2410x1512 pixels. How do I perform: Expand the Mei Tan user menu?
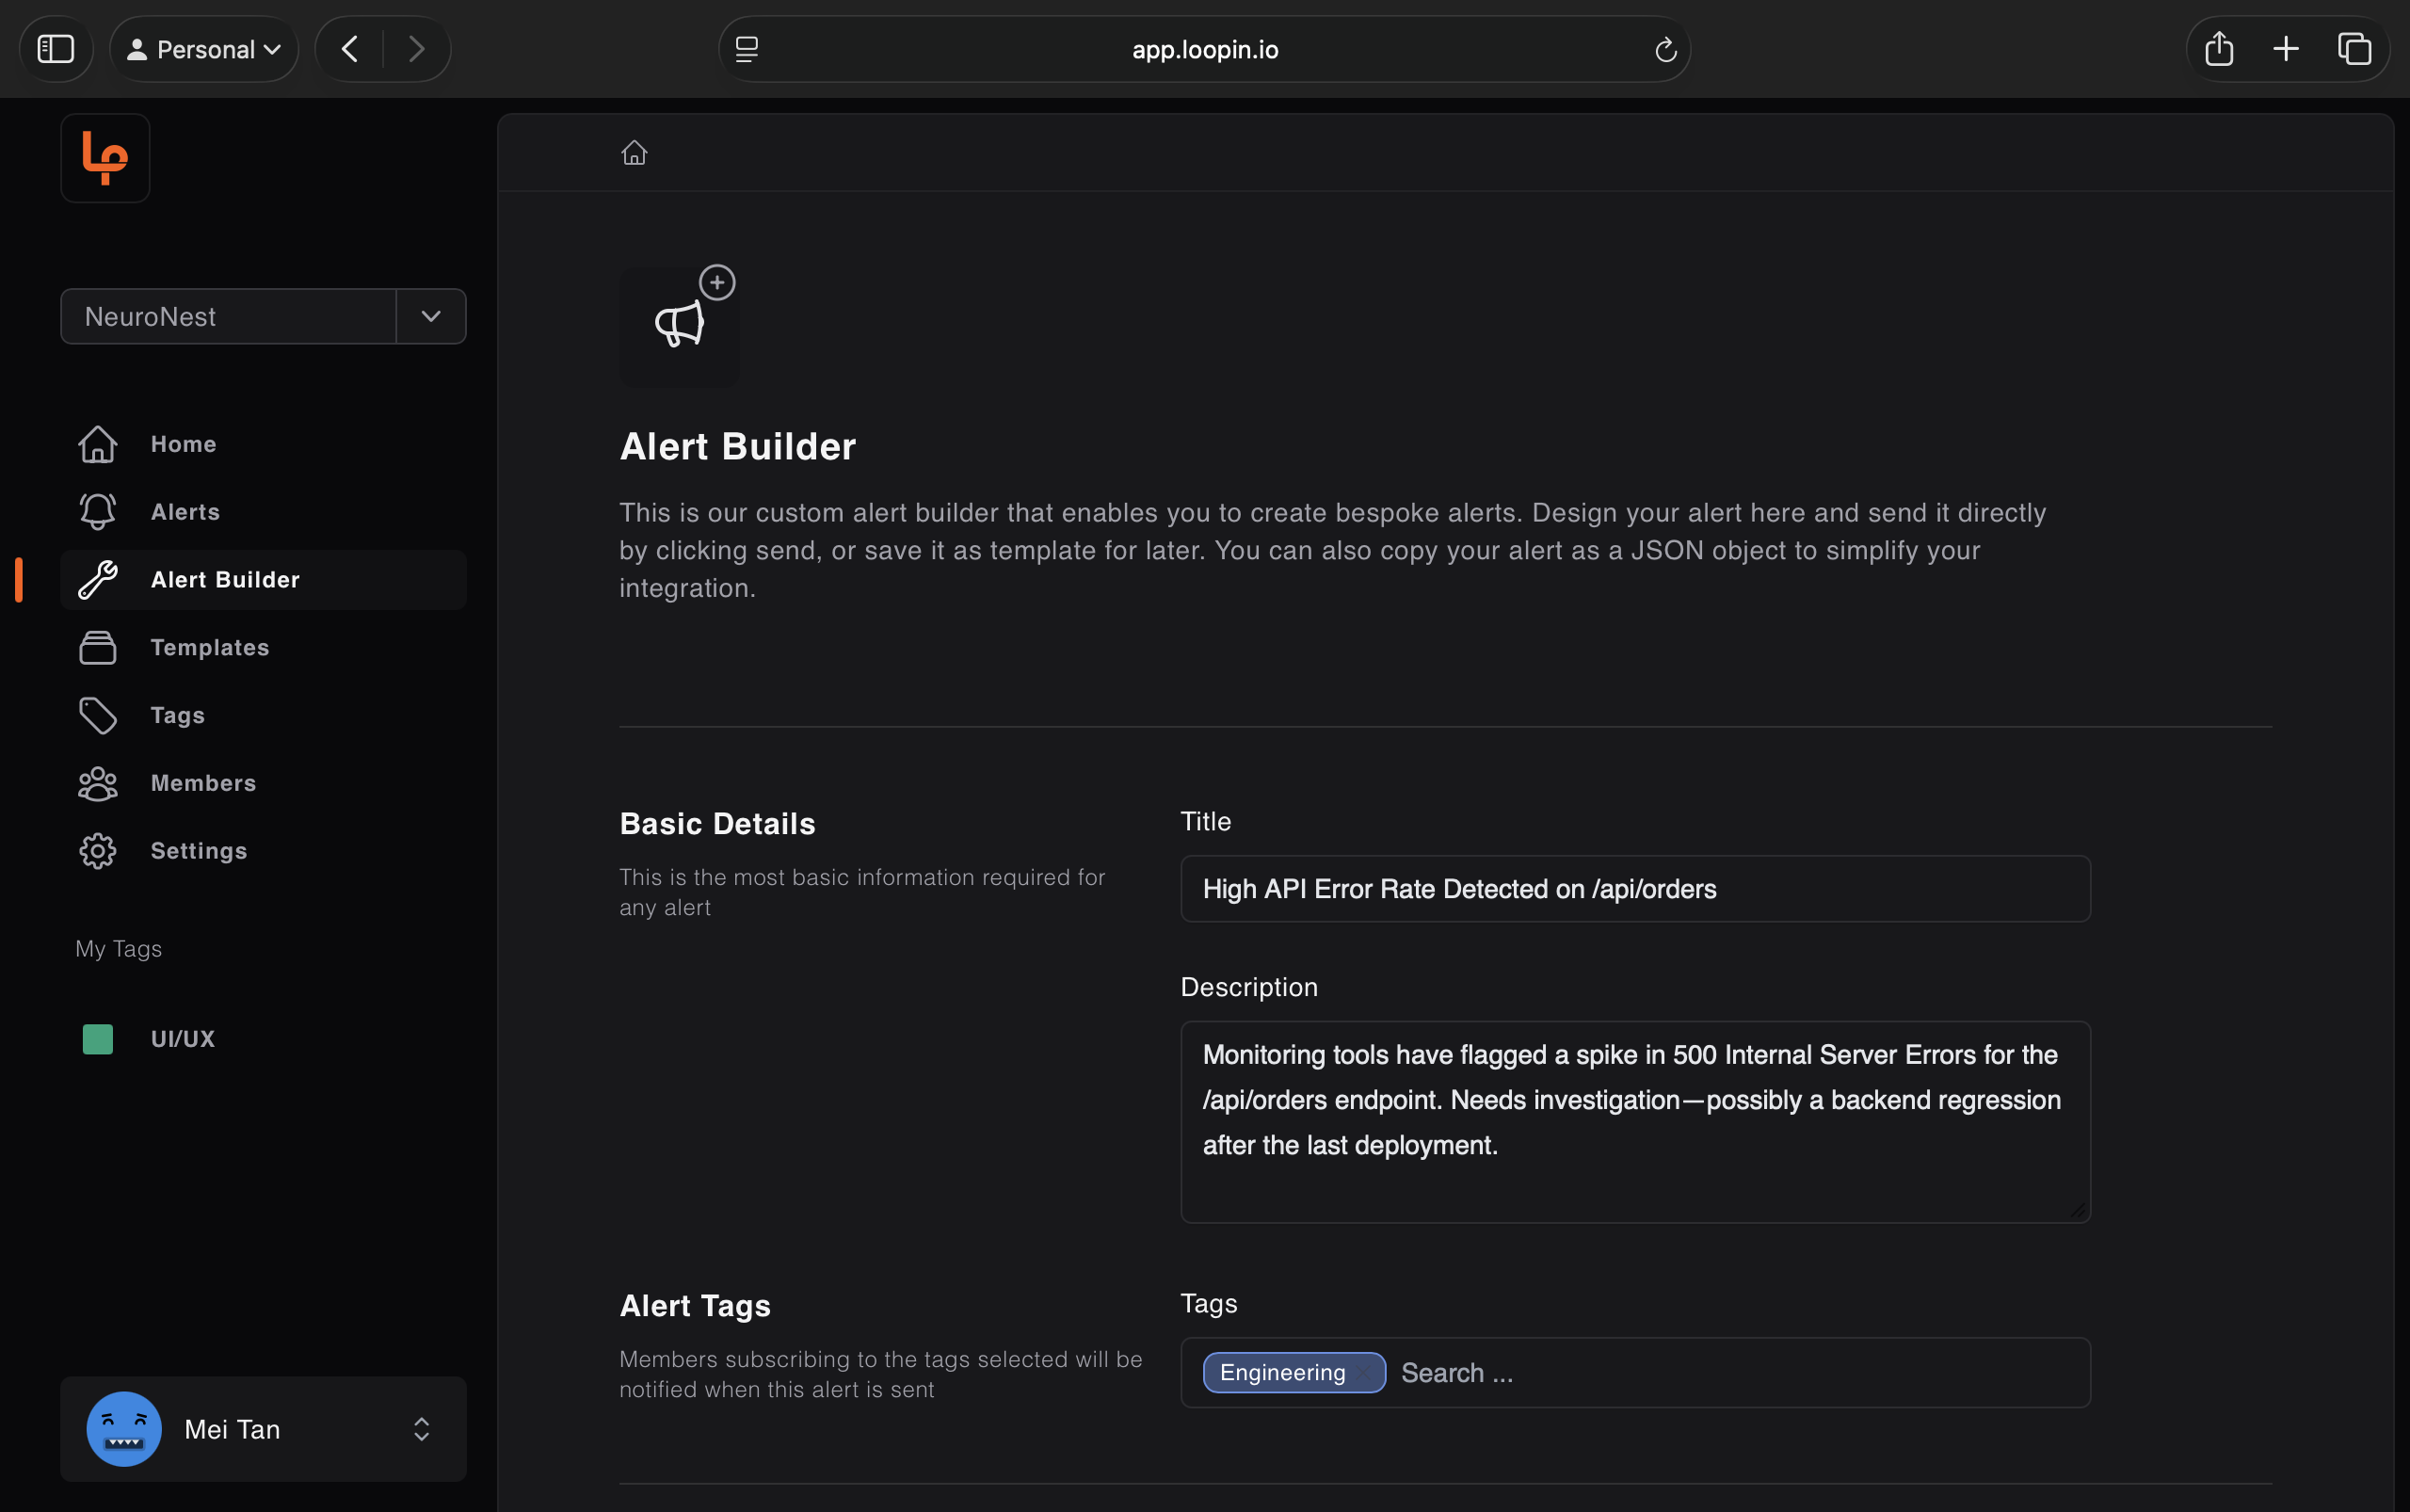pyautogui.click(x=421, y=1429)
